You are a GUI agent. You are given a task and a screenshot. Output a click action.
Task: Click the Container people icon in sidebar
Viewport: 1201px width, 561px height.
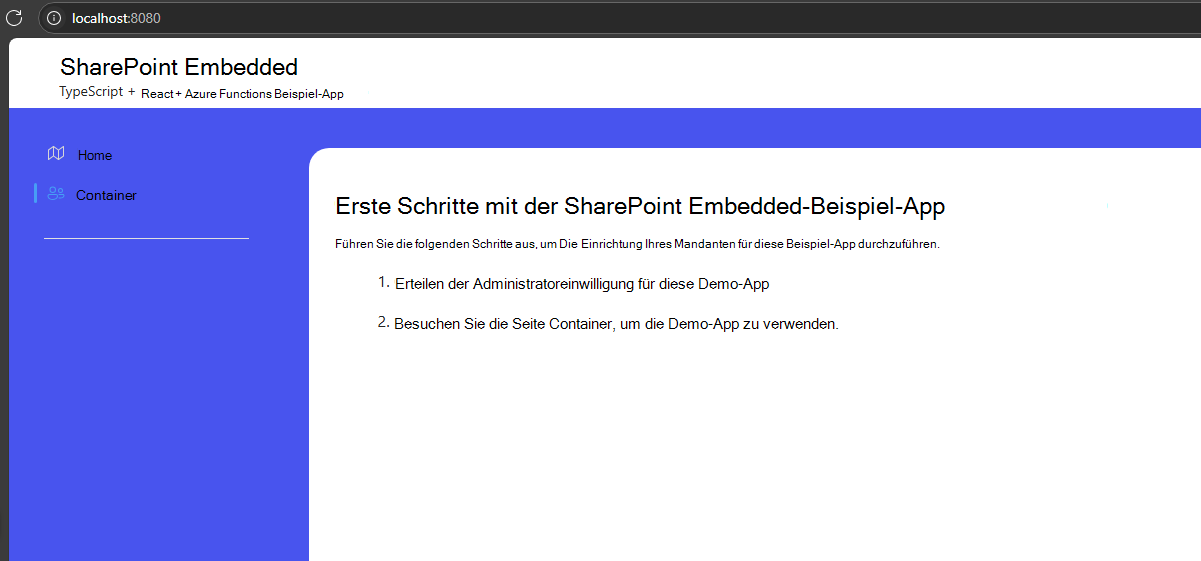click(x=56, y=194)
